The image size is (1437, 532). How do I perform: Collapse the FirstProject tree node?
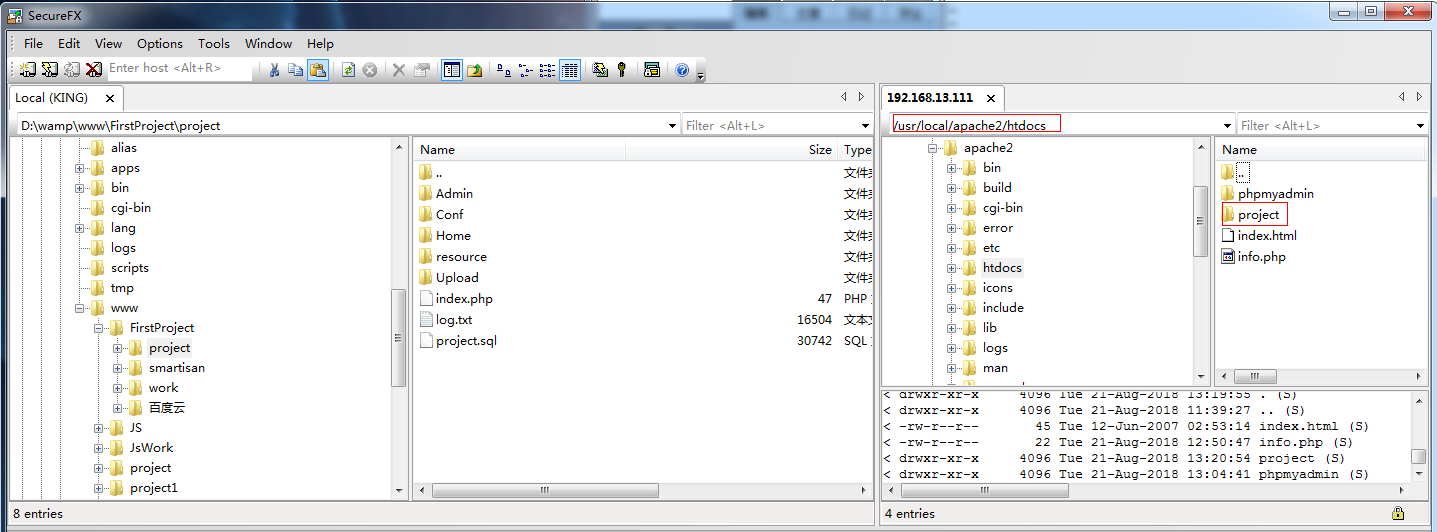(x=99, y=328)
